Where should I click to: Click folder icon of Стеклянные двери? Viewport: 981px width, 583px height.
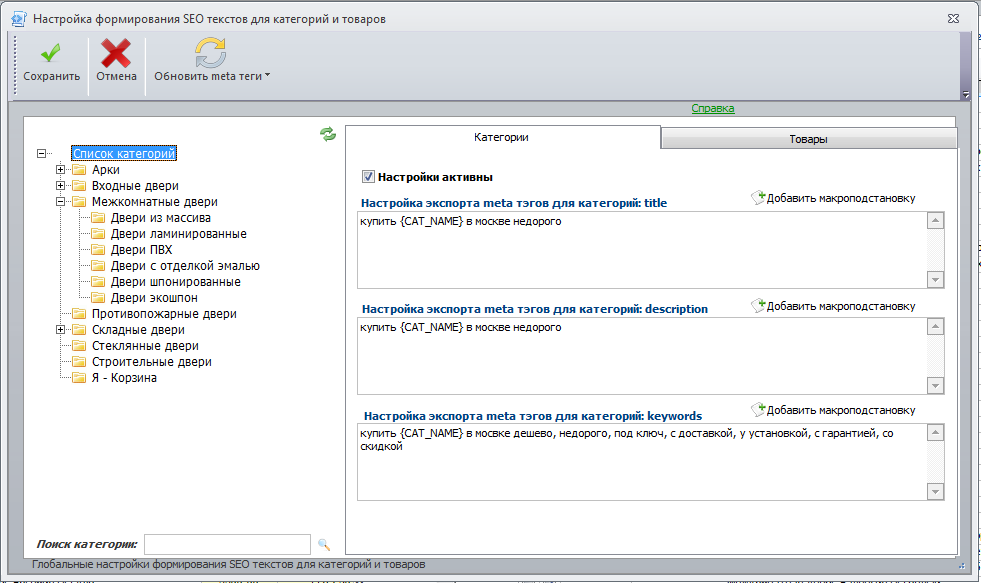coord(79,346)
